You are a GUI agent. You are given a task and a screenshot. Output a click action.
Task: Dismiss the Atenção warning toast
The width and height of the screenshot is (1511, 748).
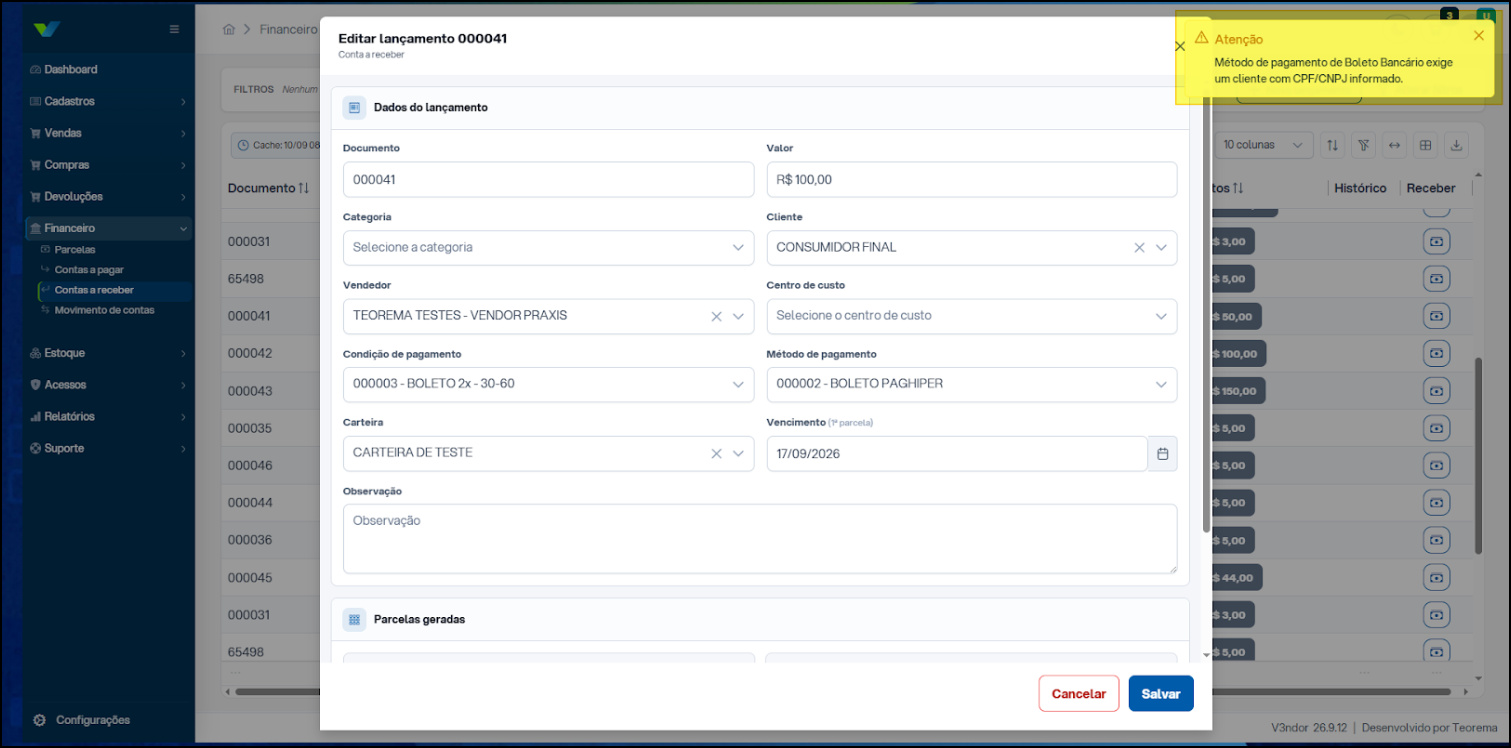(x=1478, y=36)
